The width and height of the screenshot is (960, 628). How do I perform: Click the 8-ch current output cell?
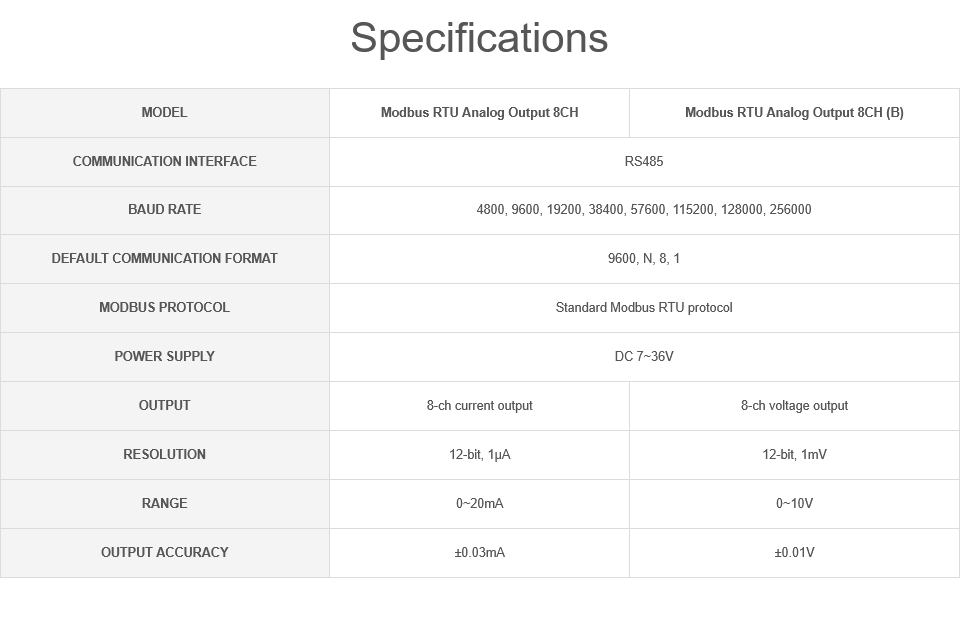point(479,405)
